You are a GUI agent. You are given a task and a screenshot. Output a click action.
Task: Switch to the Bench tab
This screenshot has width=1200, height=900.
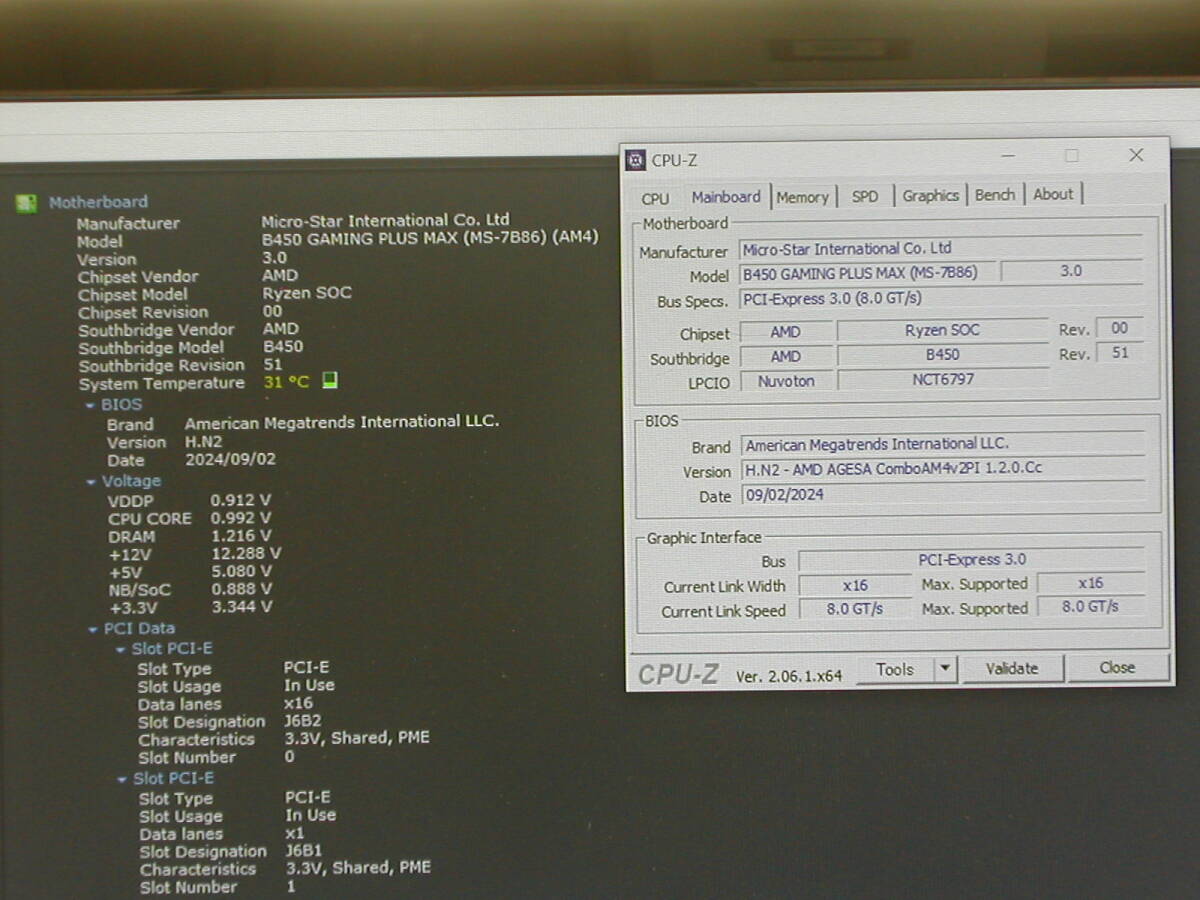tap(995, 195)
